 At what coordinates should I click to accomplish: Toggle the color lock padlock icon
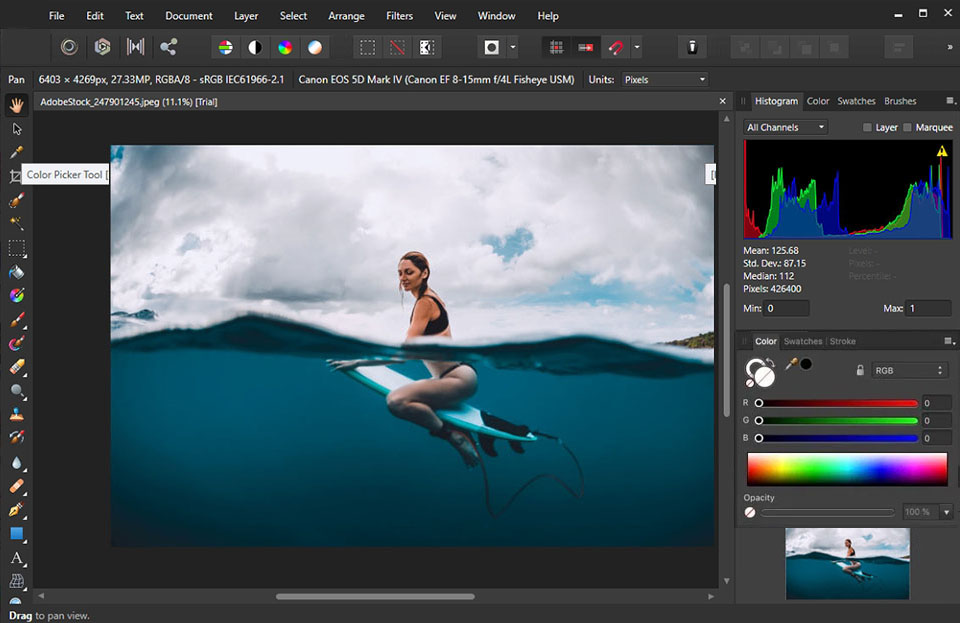860,370
